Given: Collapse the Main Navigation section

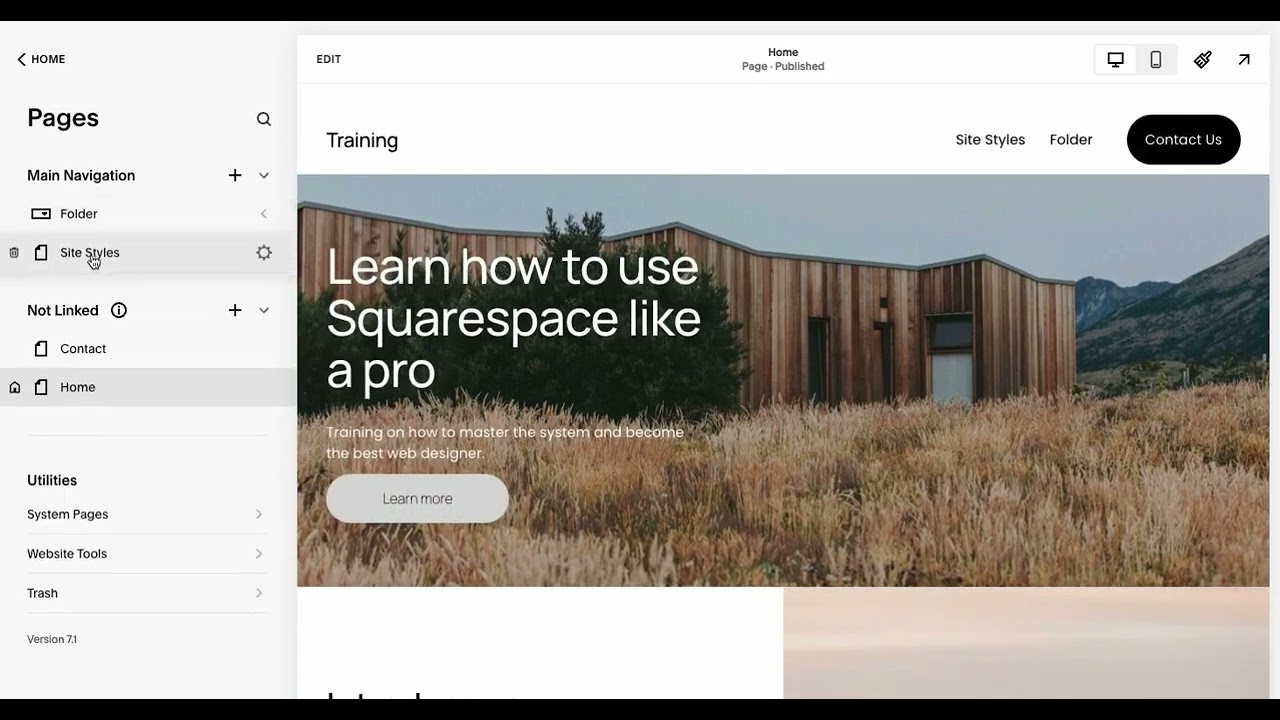Looking at the screenshot, I should 264,175.
